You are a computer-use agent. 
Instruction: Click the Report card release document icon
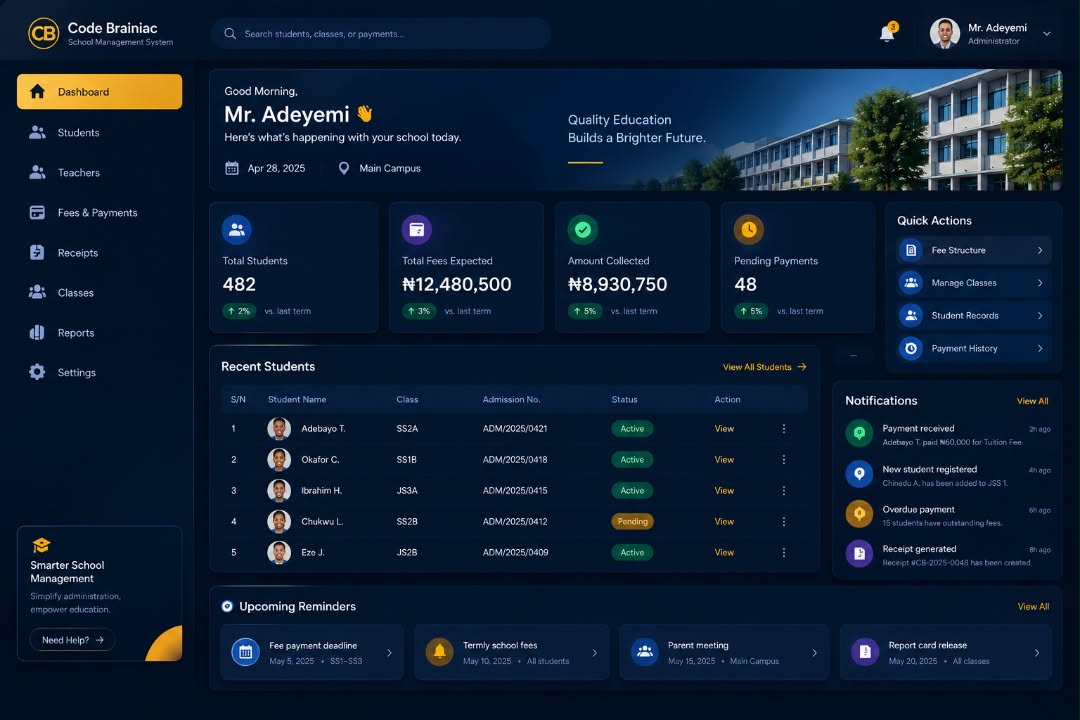click(x=865, y=652)
